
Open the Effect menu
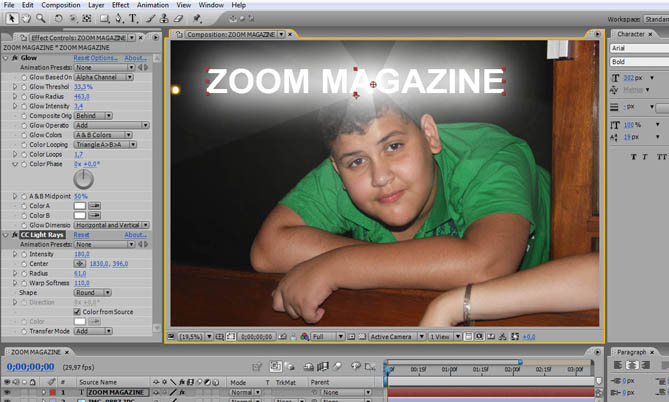[x=120, y=5]
